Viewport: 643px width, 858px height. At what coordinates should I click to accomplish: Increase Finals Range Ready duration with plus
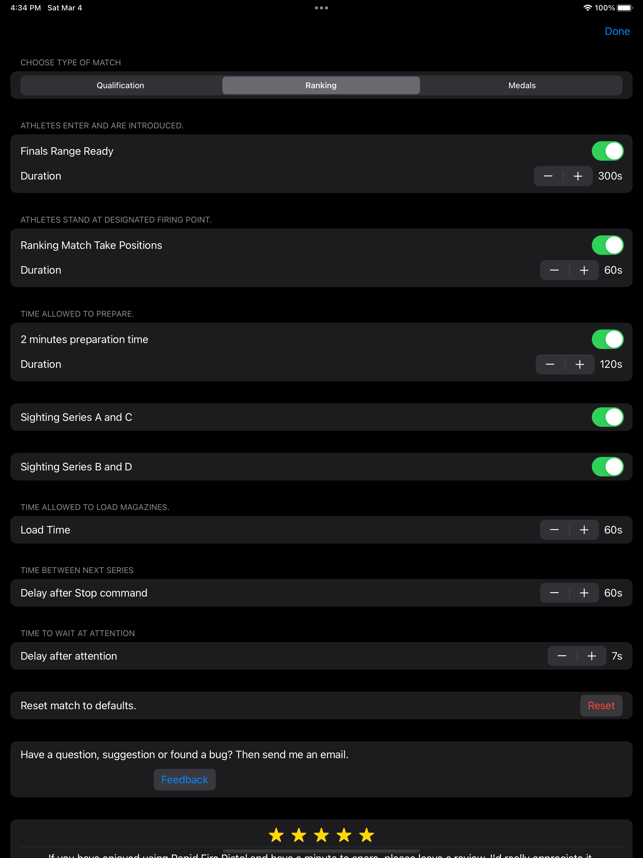(578, 176)
